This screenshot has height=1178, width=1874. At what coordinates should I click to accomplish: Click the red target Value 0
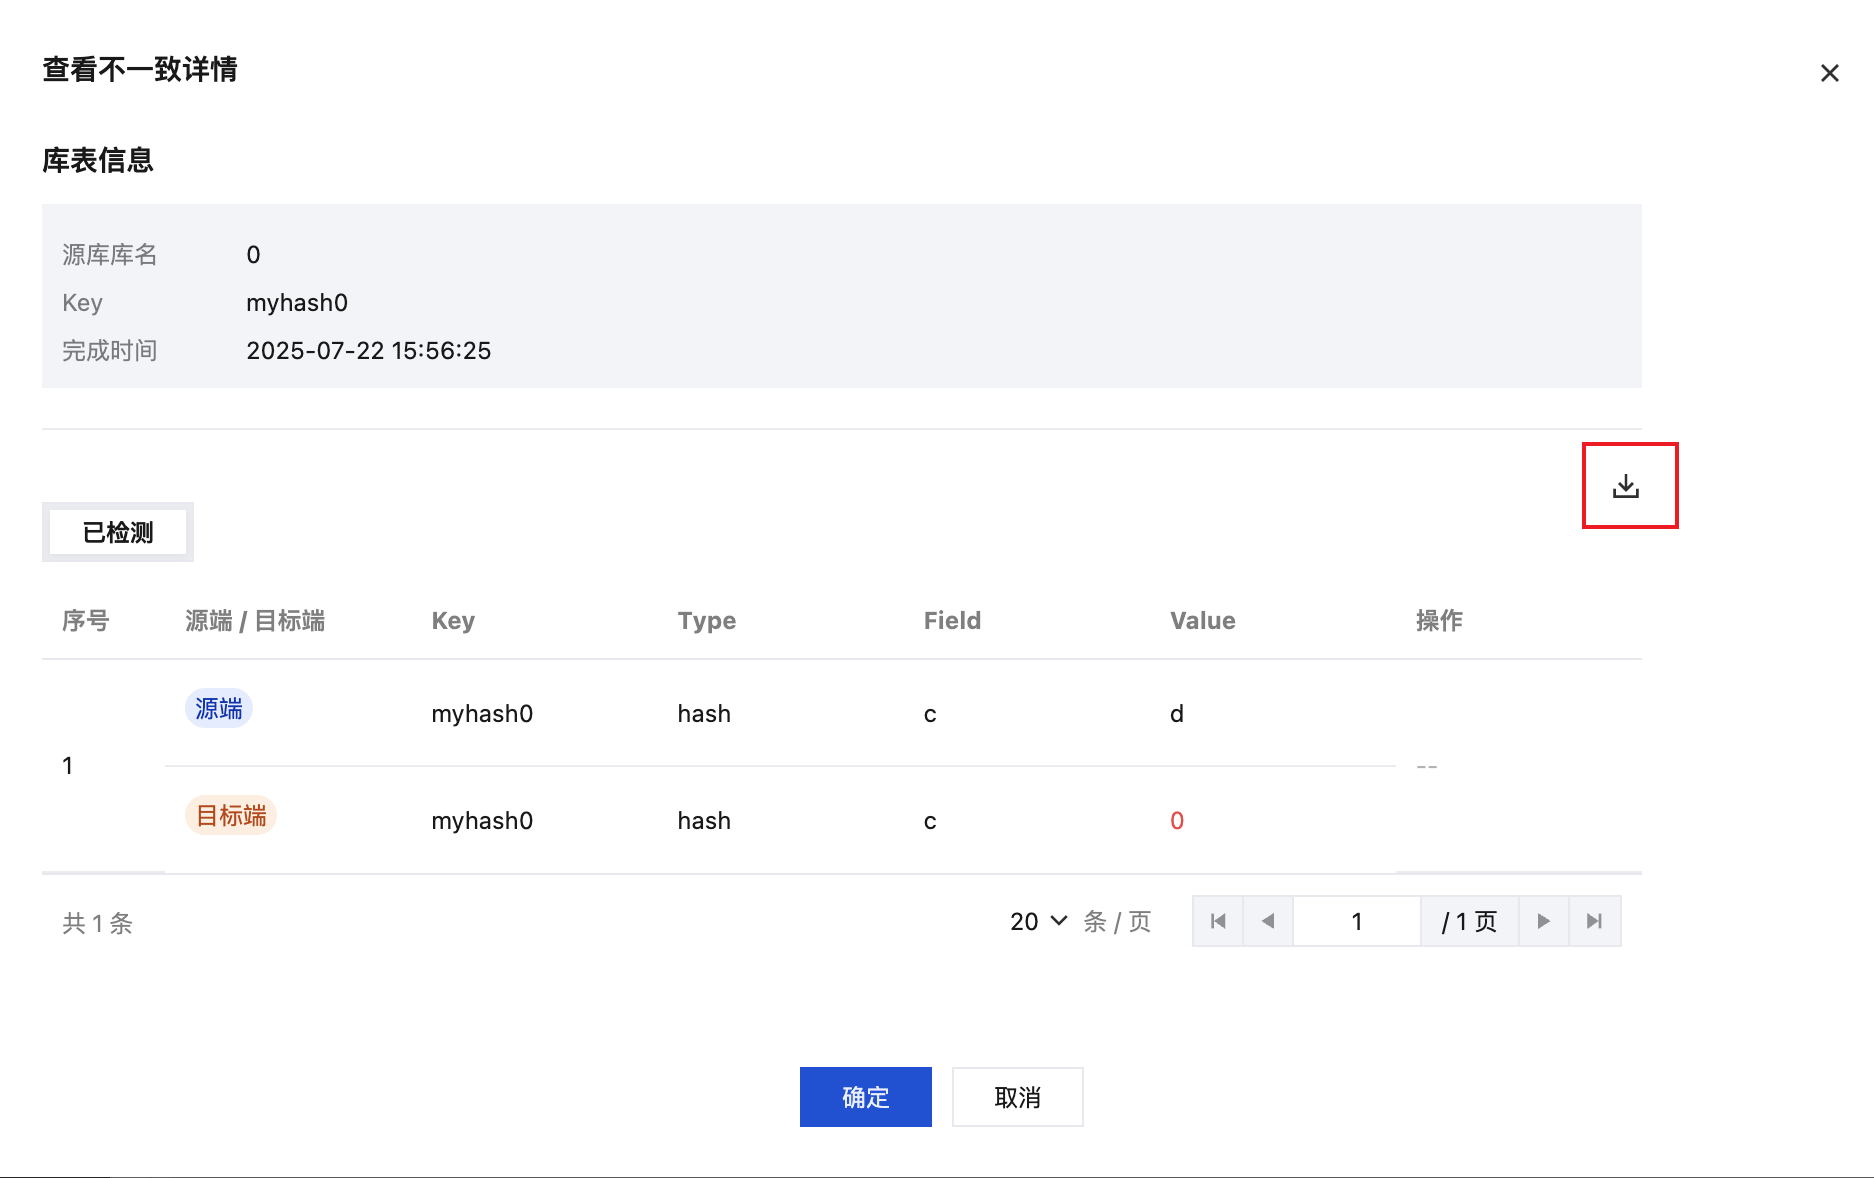(x=1177, y=821)
